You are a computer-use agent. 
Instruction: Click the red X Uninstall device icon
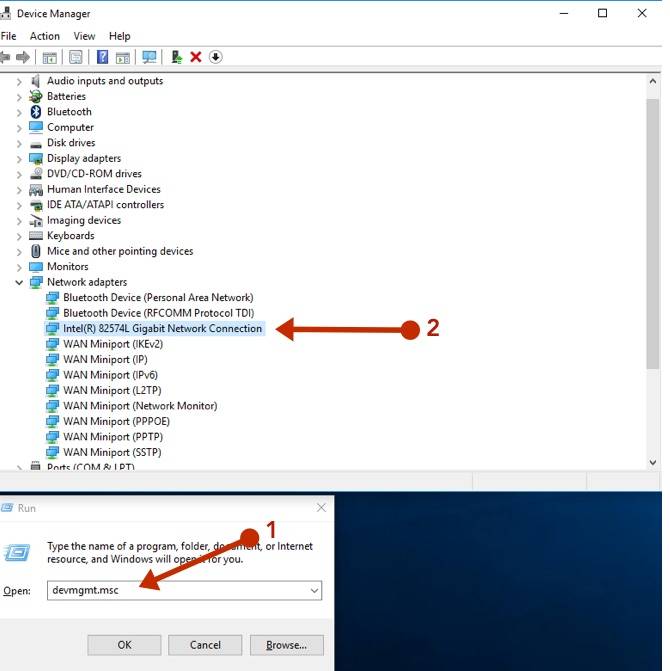(x=196, y=57)
